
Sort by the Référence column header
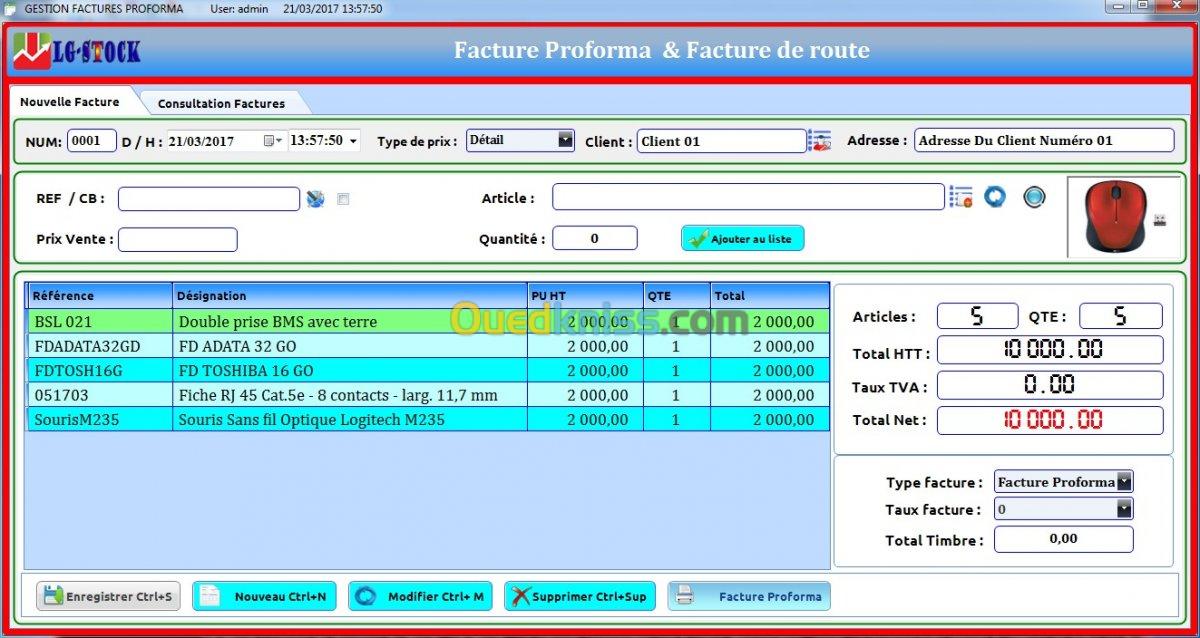coord(99,296)
